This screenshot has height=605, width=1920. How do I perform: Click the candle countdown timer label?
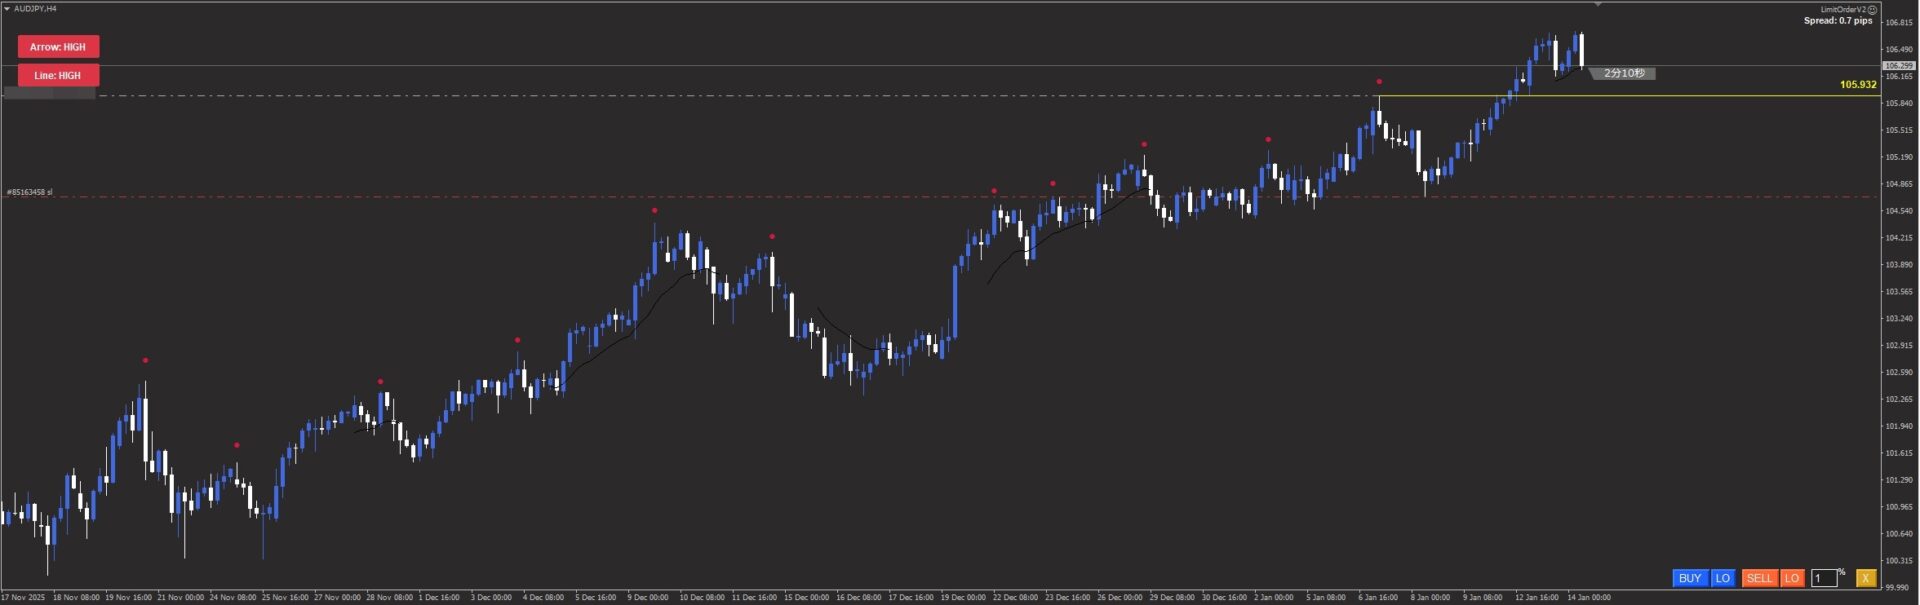[1623, 73]
